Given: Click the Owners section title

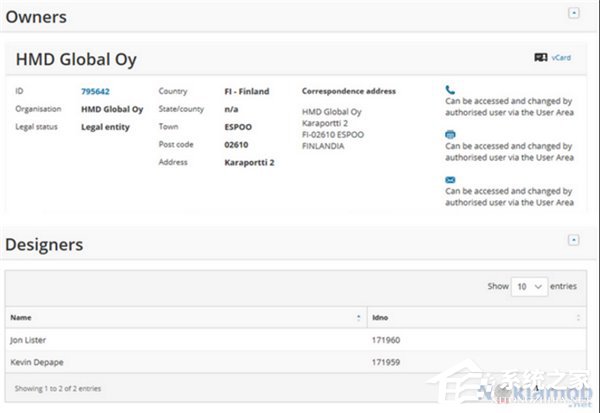Looking at the screenshot, I should click(x=36, y=17).
